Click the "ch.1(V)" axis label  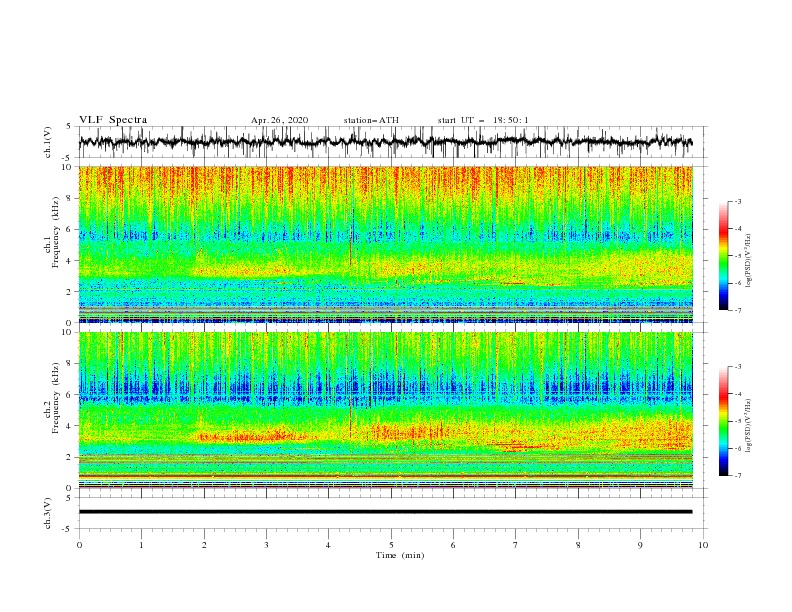tap(48, 142)
